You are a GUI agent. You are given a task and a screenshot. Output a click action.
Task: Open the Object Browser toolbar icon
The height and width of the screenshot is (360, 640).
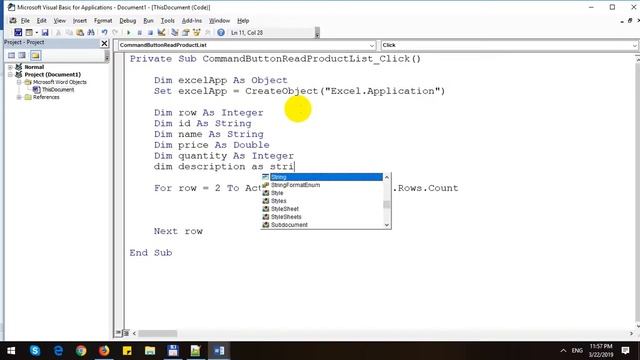point(196,32)
